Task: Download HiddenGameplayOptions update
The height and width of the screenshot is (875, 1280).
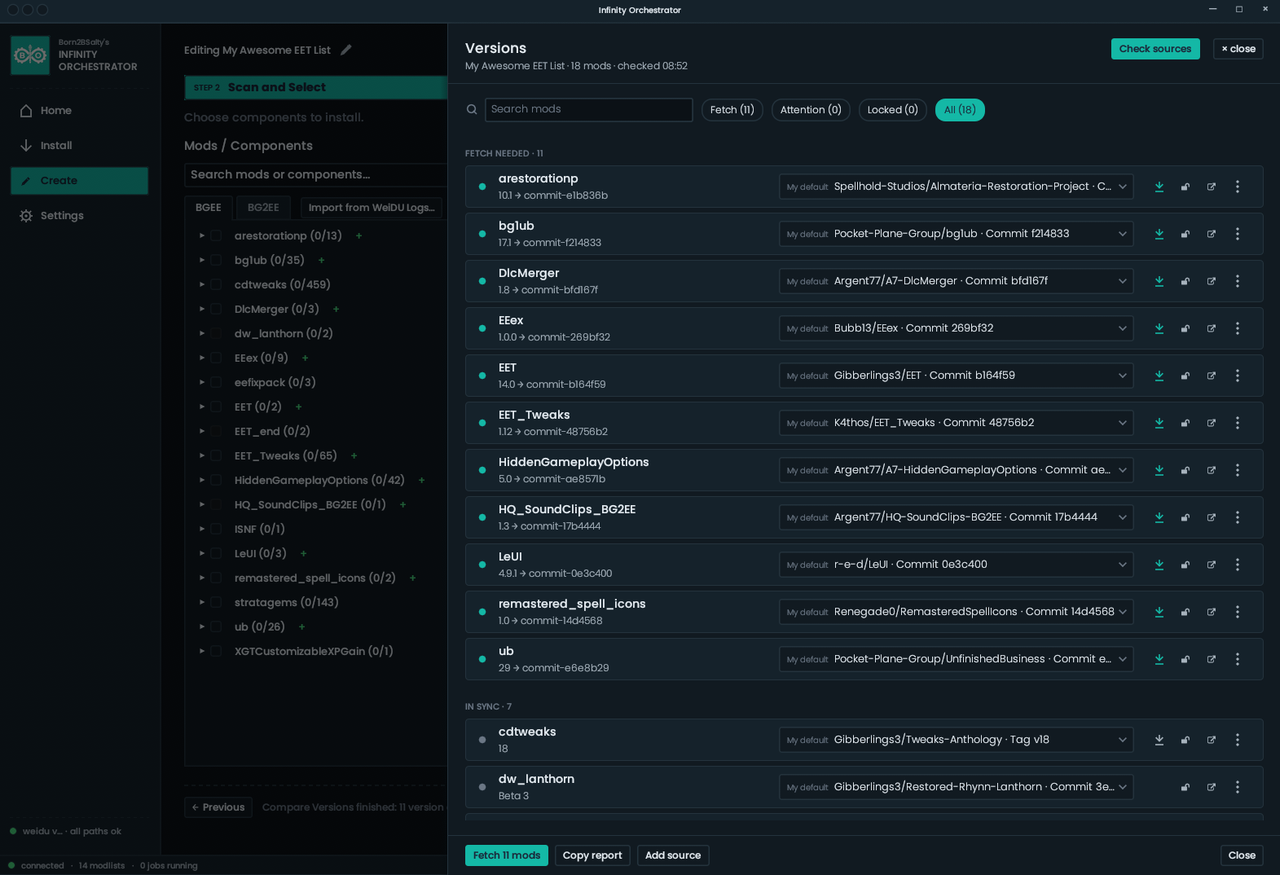Action: 1159,470
